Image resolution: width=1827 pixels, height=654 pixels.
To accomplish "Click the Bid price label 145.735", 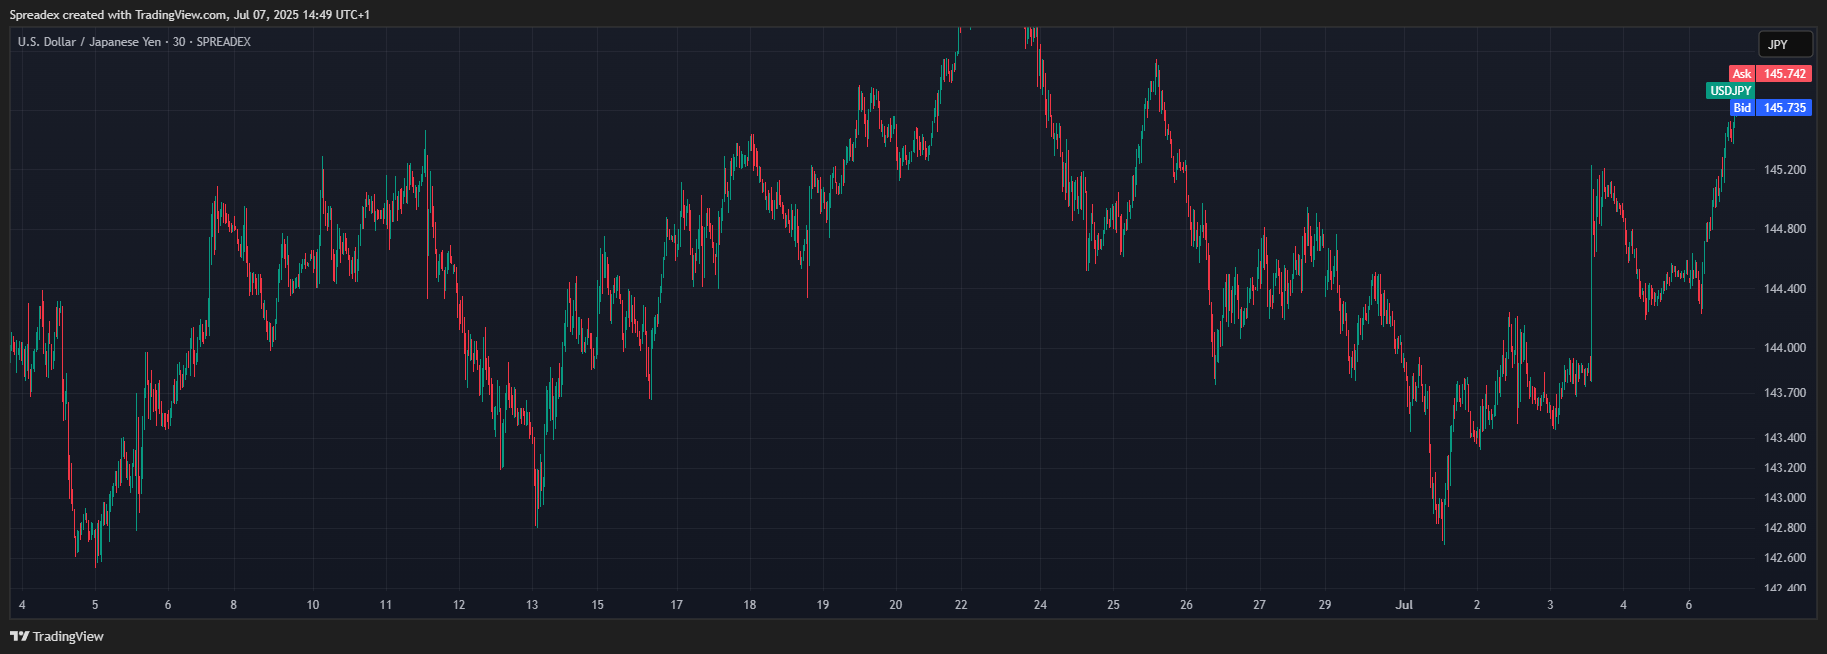I will pyautogui.click(x=1784, y=108).
